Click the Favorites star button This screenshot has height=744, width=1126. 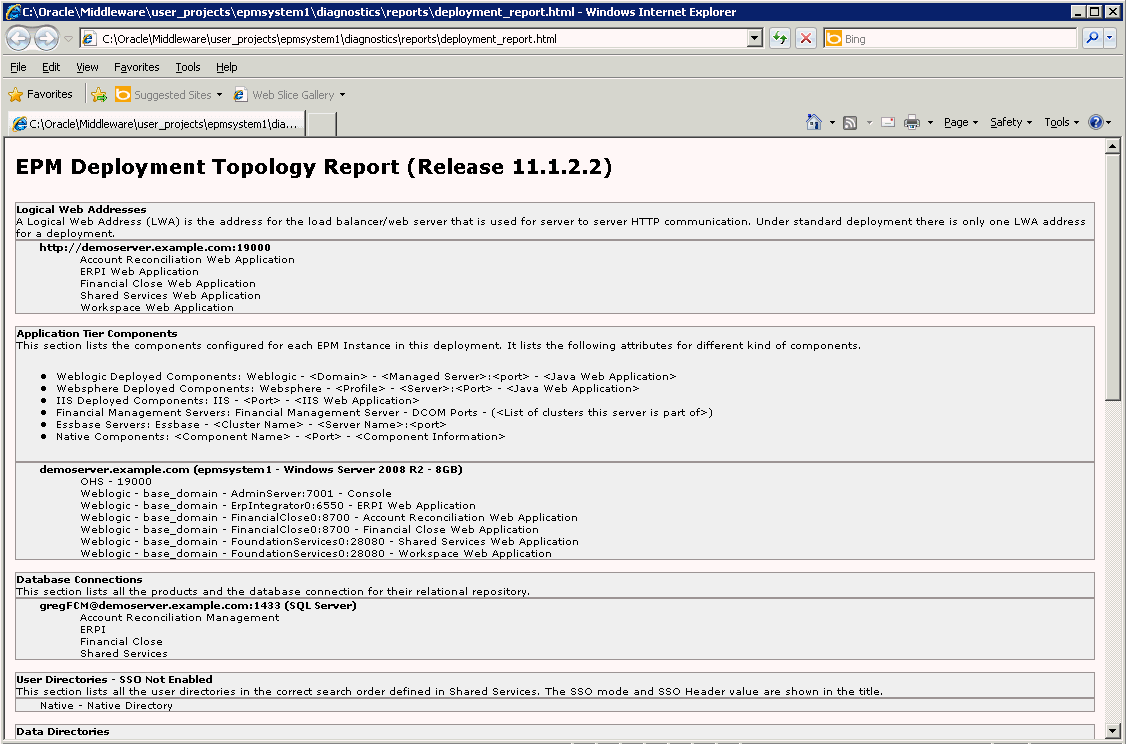pyautogui.click(x=40, y=94)
